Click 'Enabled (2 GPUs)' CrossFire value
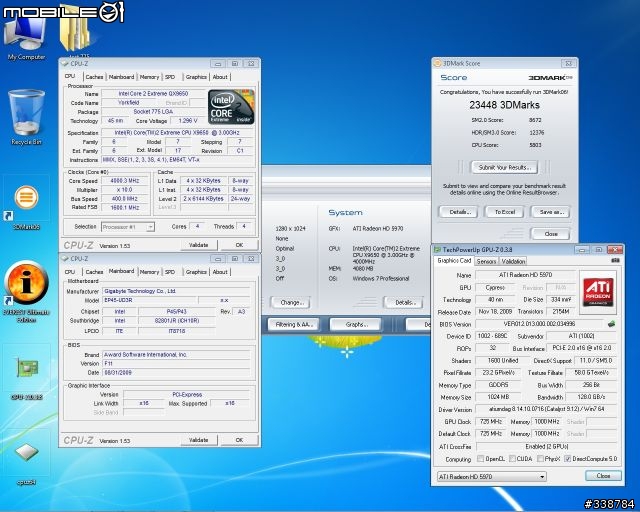 (547, 447)
